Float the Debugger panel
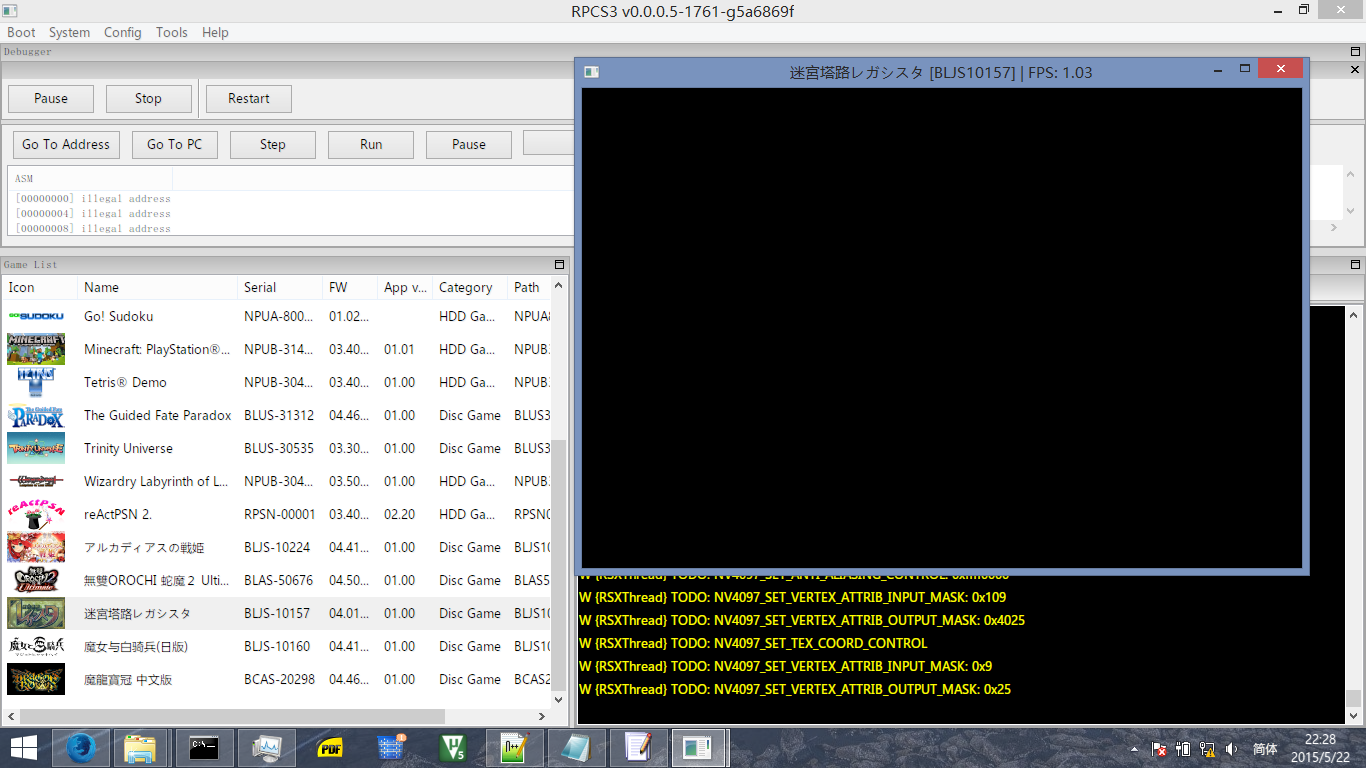1366x768 pixels. click(x=1355, y=51)
